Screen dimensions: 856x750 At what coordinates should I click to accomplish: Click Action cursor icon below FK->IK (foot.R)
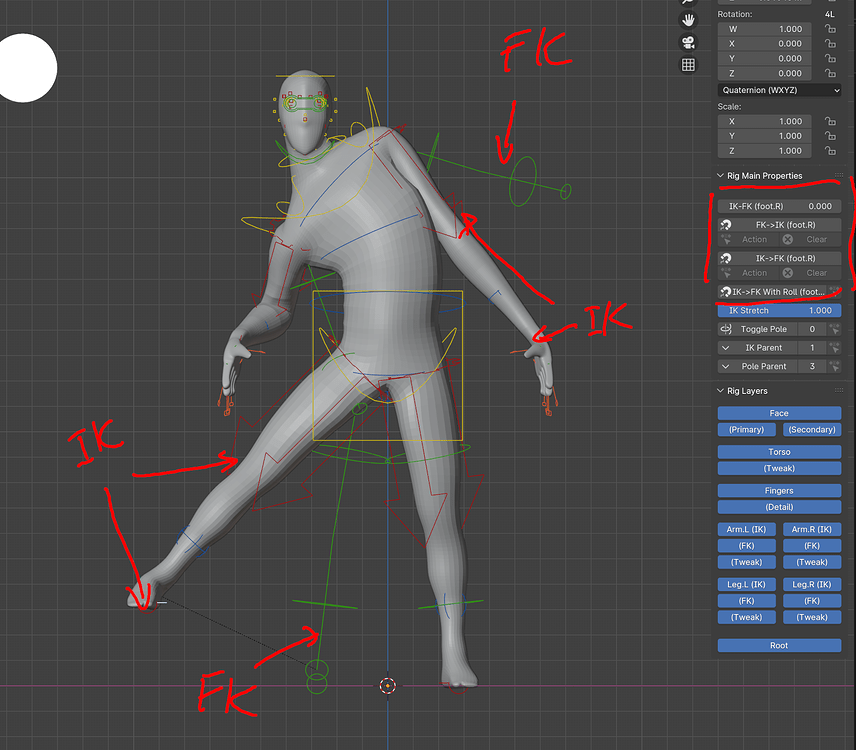pos(726,239)
